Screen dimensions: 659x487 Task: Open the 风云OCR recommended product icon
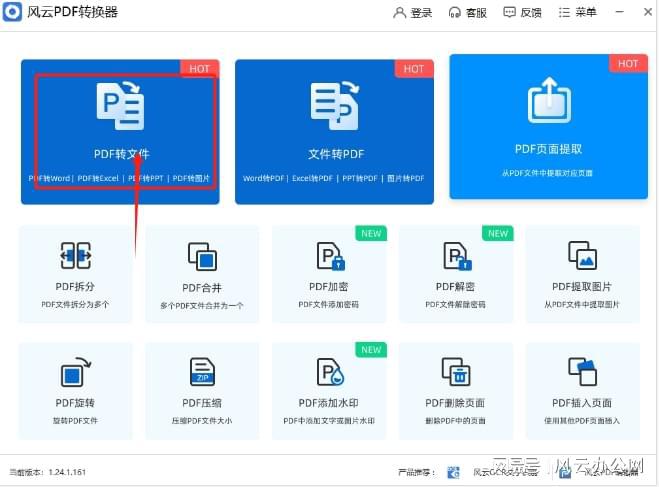453,472
